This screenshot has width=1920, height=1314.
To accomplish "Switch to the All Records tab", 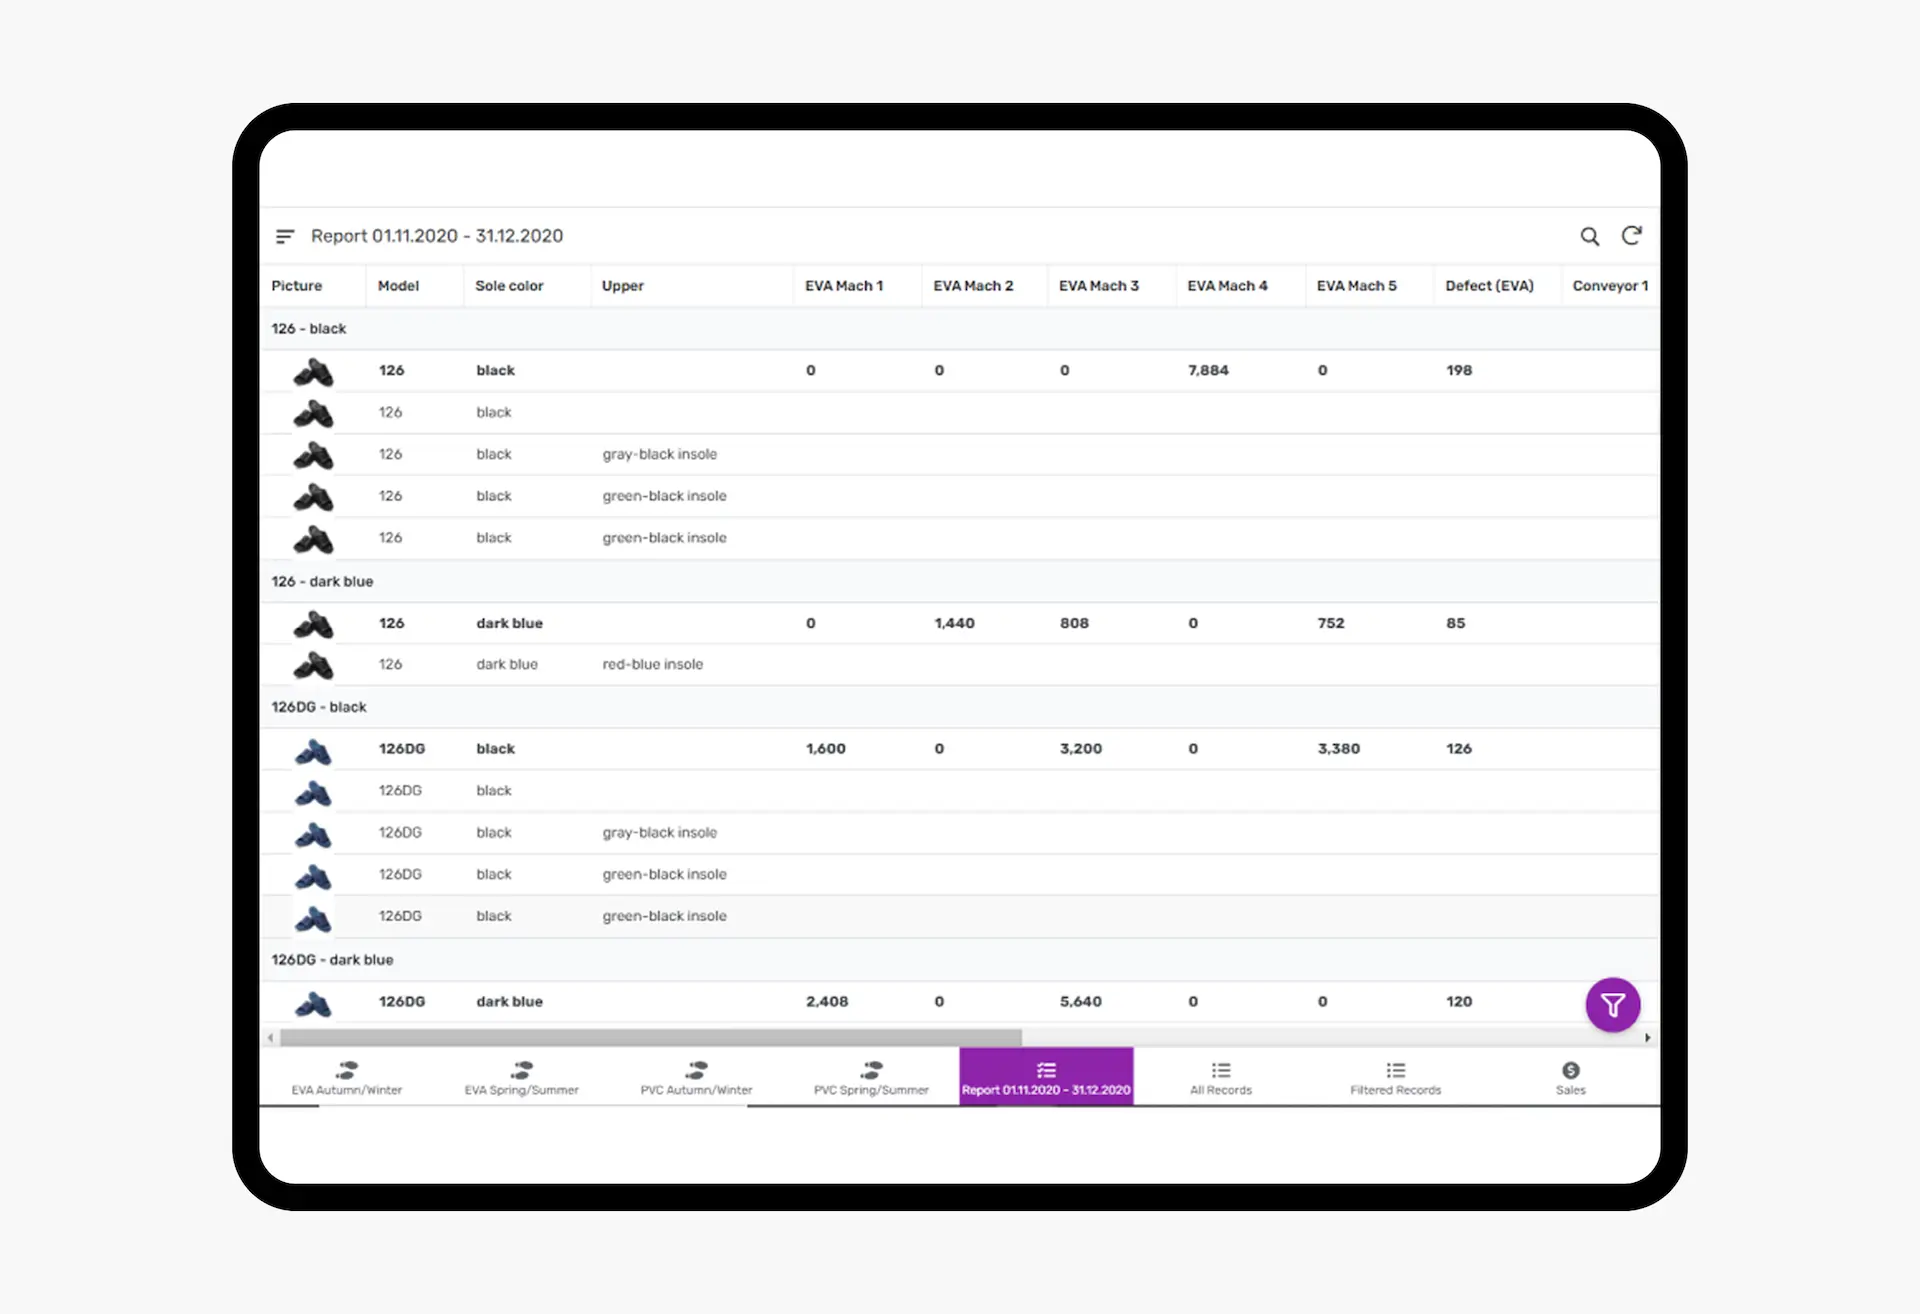I will tap(1220, 1078).
